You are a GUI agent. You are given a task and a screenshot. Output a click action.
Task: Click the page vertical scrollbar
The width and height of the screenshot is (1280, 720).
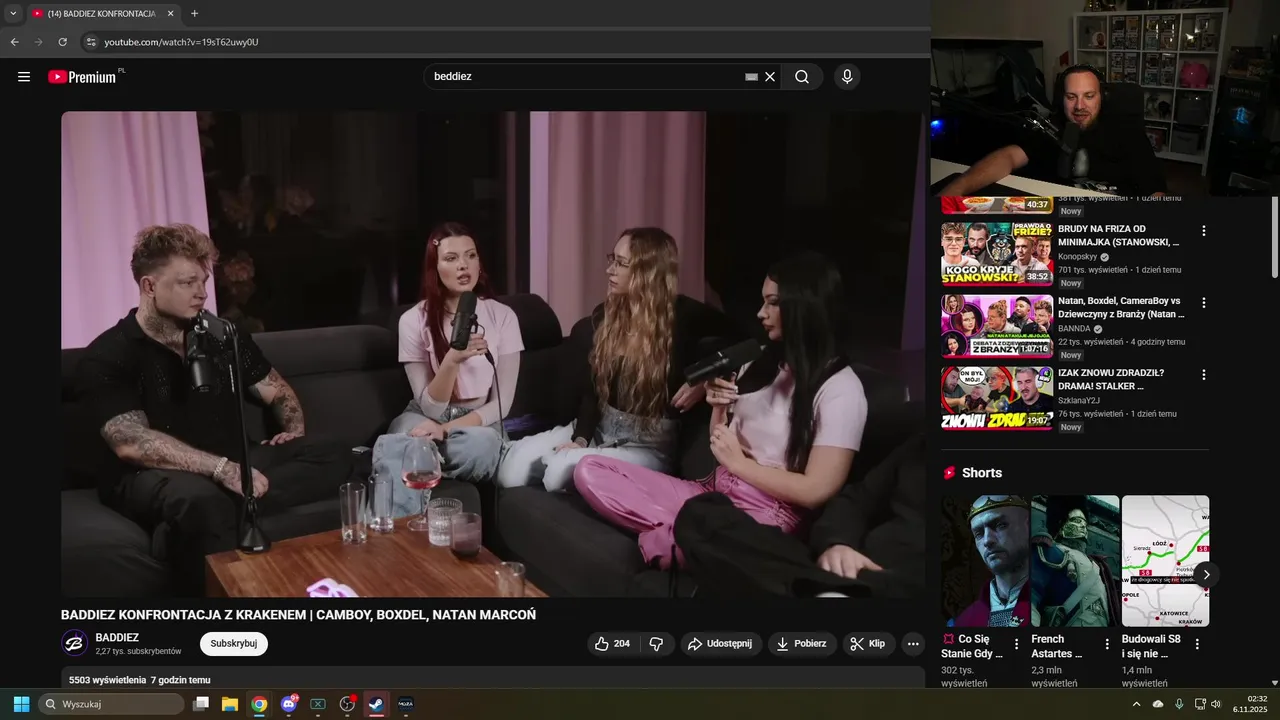(1274, 238)
